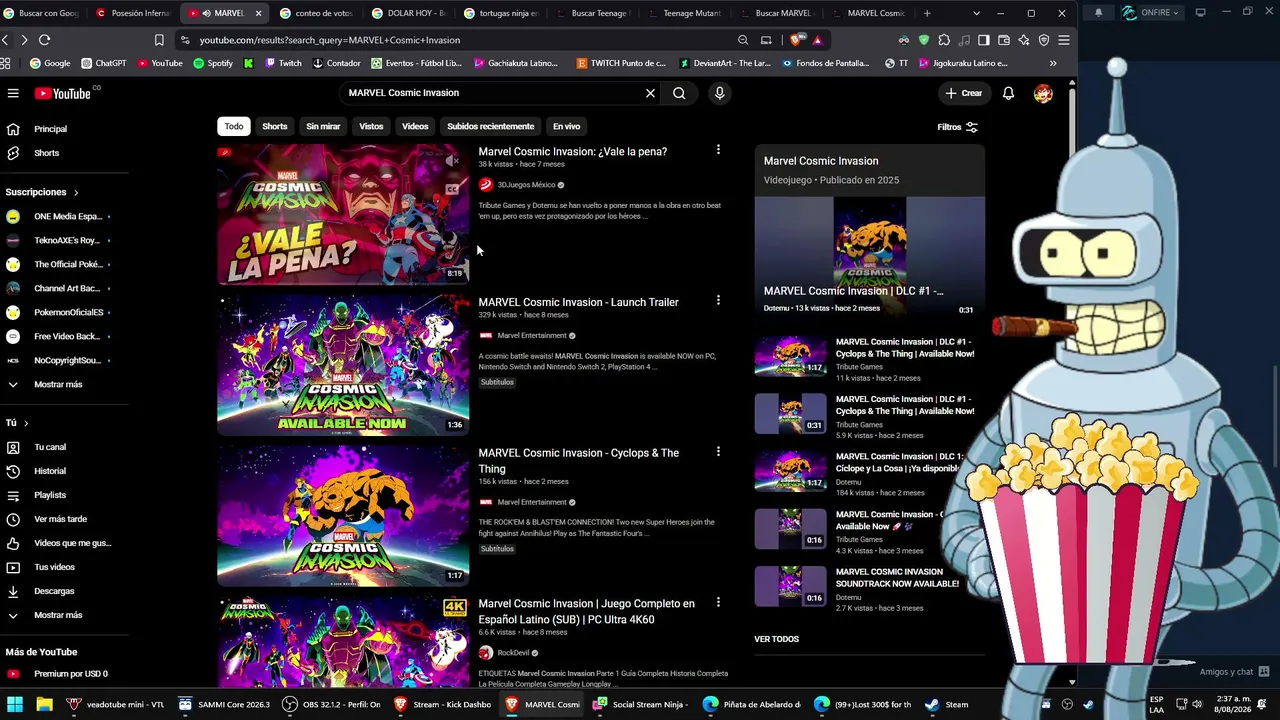Open Steam from the taskbar

tap(947, 704)
